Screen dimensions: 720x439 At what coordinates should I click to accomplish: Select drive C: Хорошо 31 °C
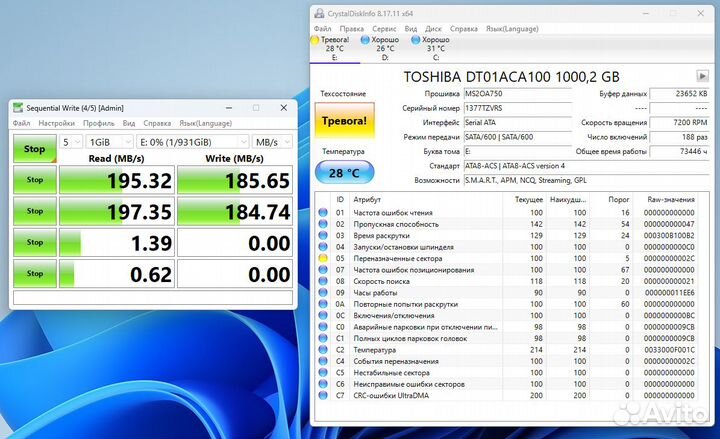(435, 48)
